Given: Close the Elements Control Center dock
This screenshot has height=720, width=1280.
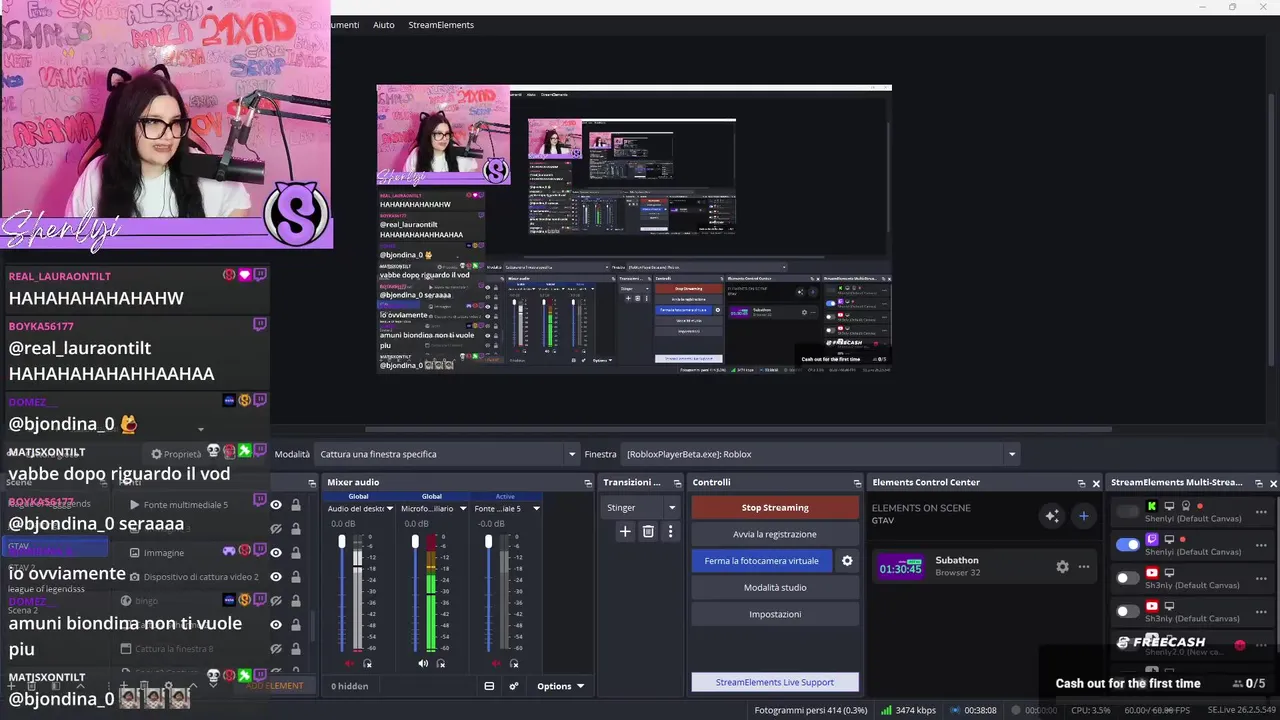Looking at the screenshot, I should [1096, 483].
